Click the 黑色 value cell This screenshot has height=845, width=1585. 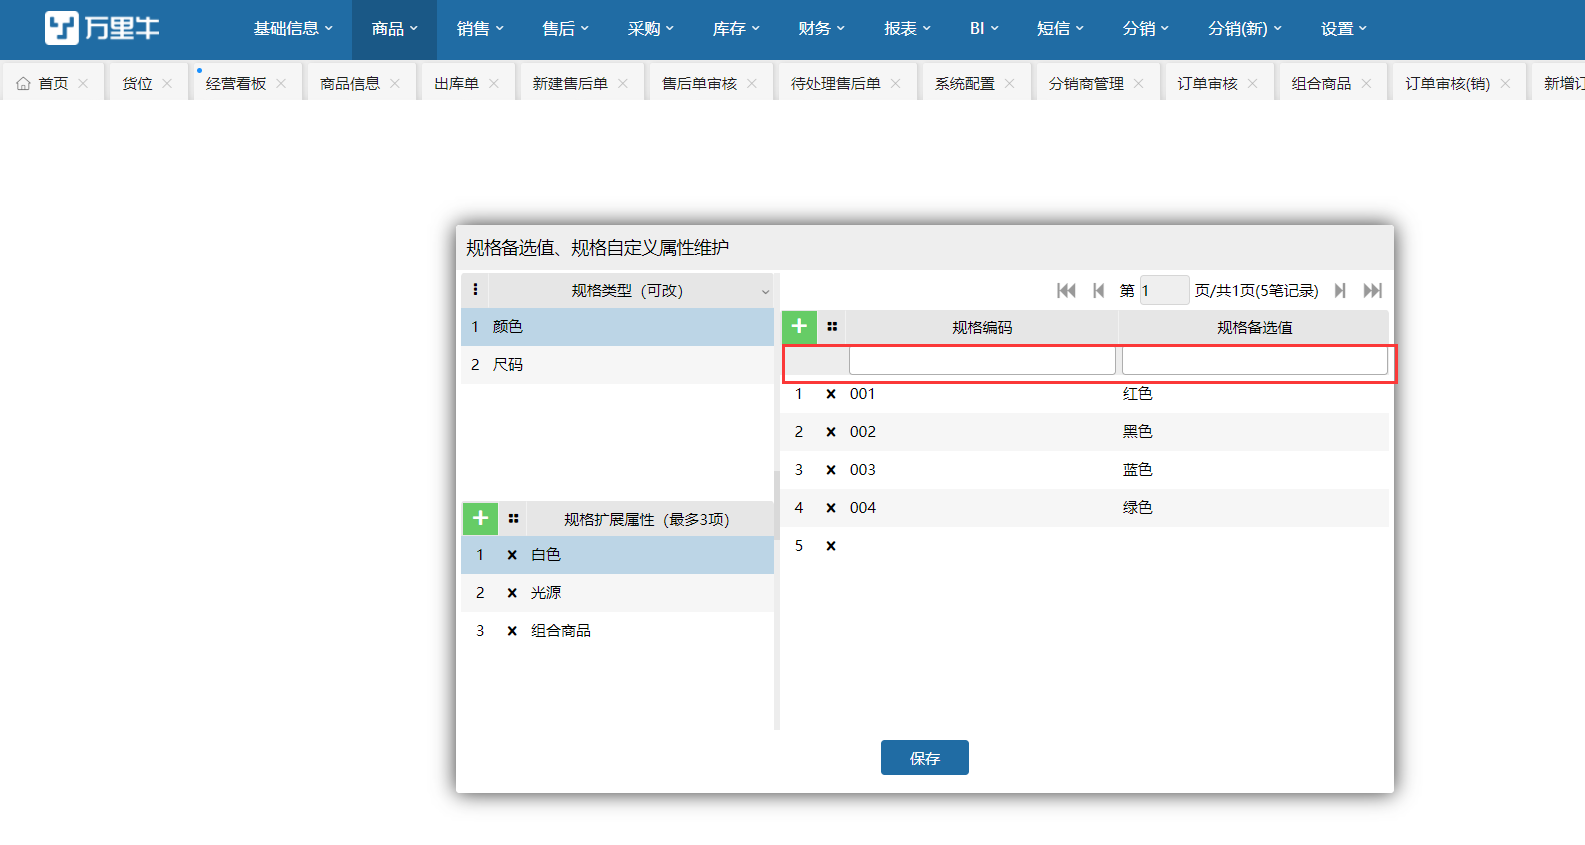pyautogui.click(x=1138, y=432)
